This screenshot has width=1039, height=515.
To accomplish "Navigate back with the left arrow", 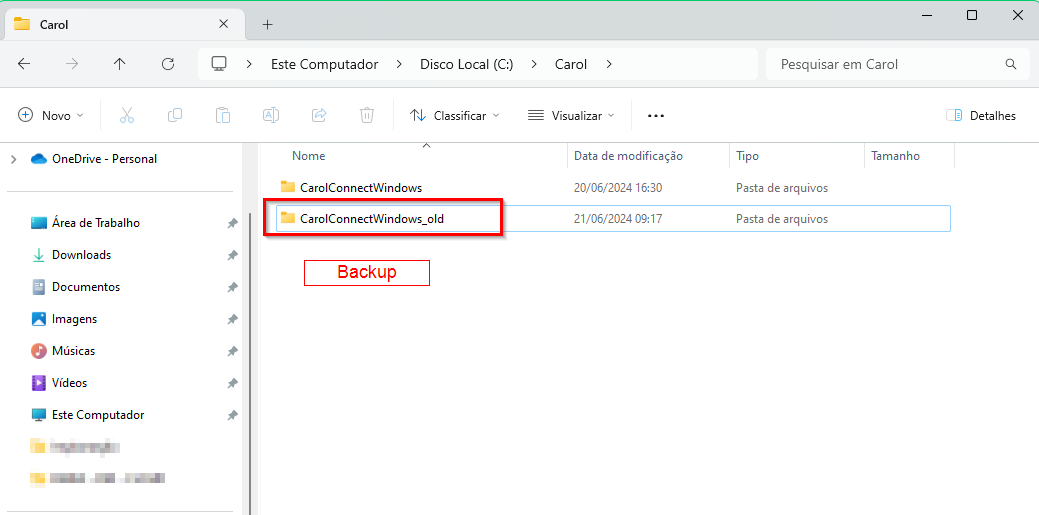I will point(24,64).
